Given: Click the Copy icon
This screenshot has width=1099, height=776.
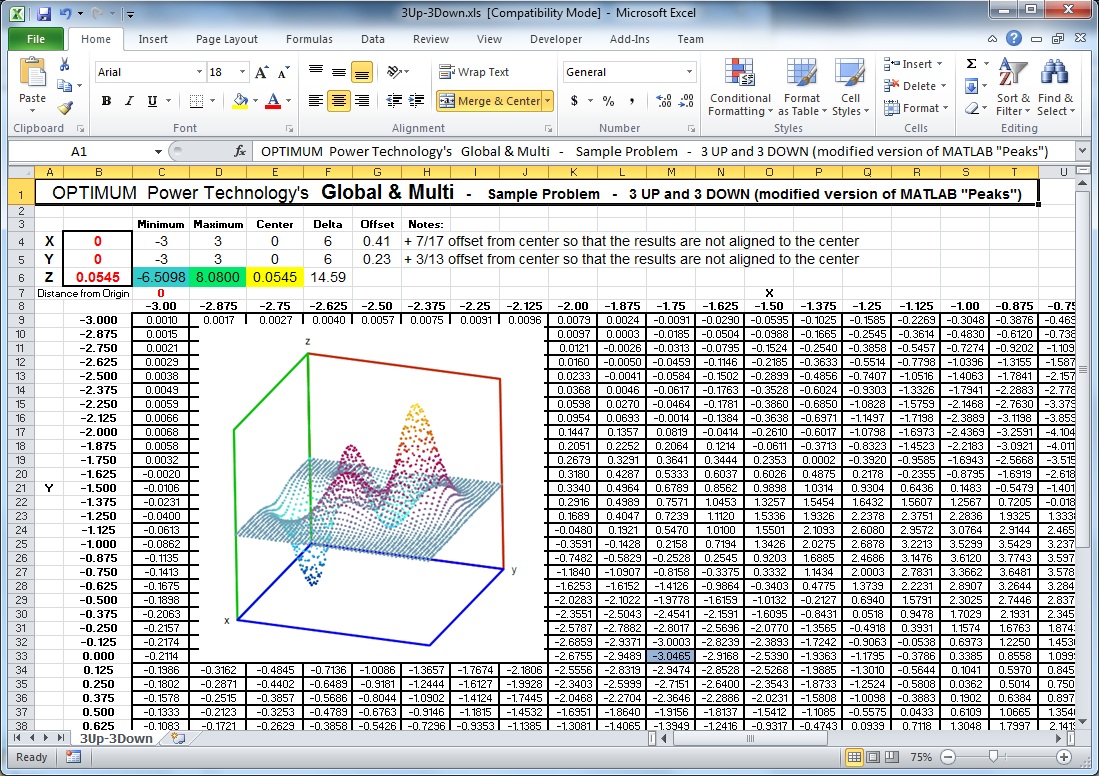Looking at the screenshot, I should 64,86.
